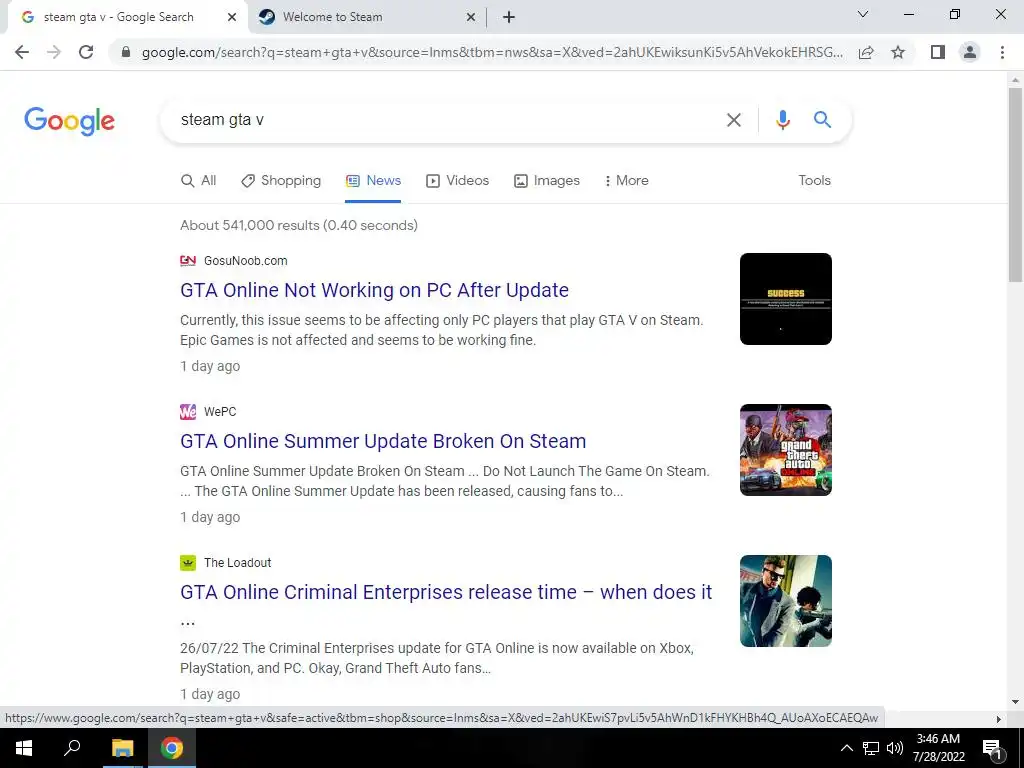The height and width of the screenshot is (768, 1024).
Task: Open network status tray icon
Action: click(x=871, y=748)
